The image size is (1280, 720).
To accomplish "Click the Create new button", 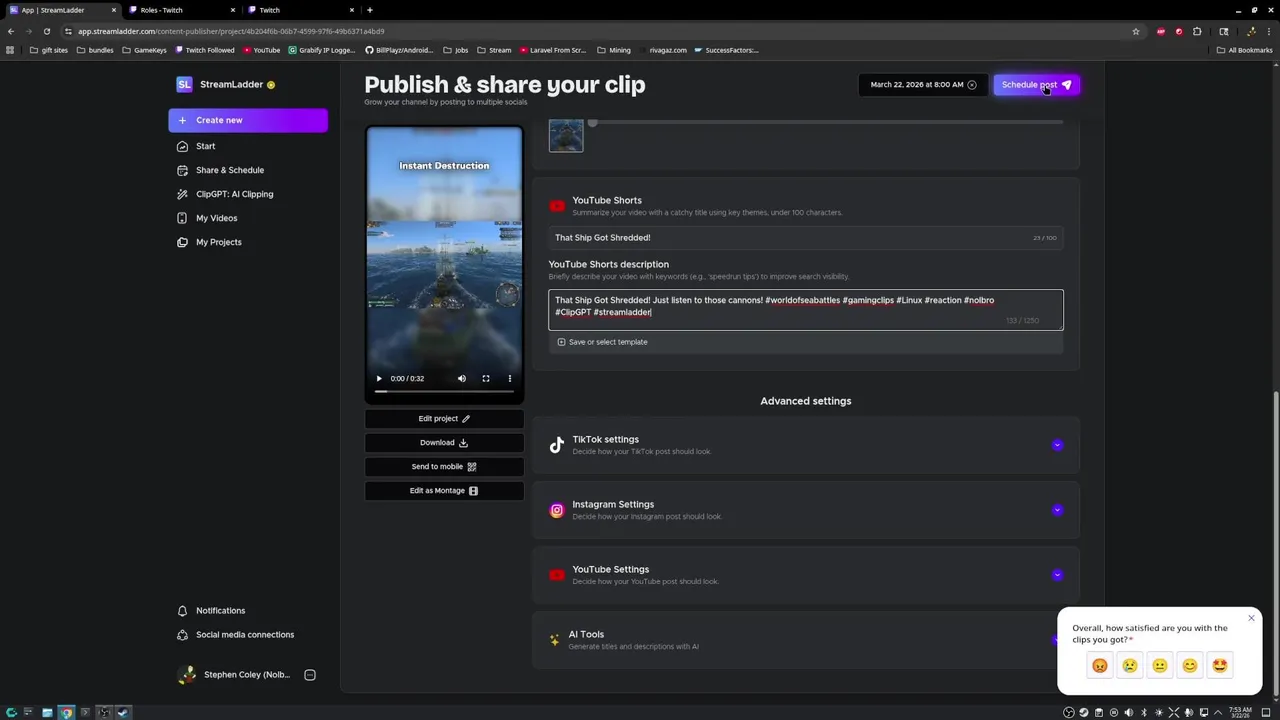I will pos(248,120).
